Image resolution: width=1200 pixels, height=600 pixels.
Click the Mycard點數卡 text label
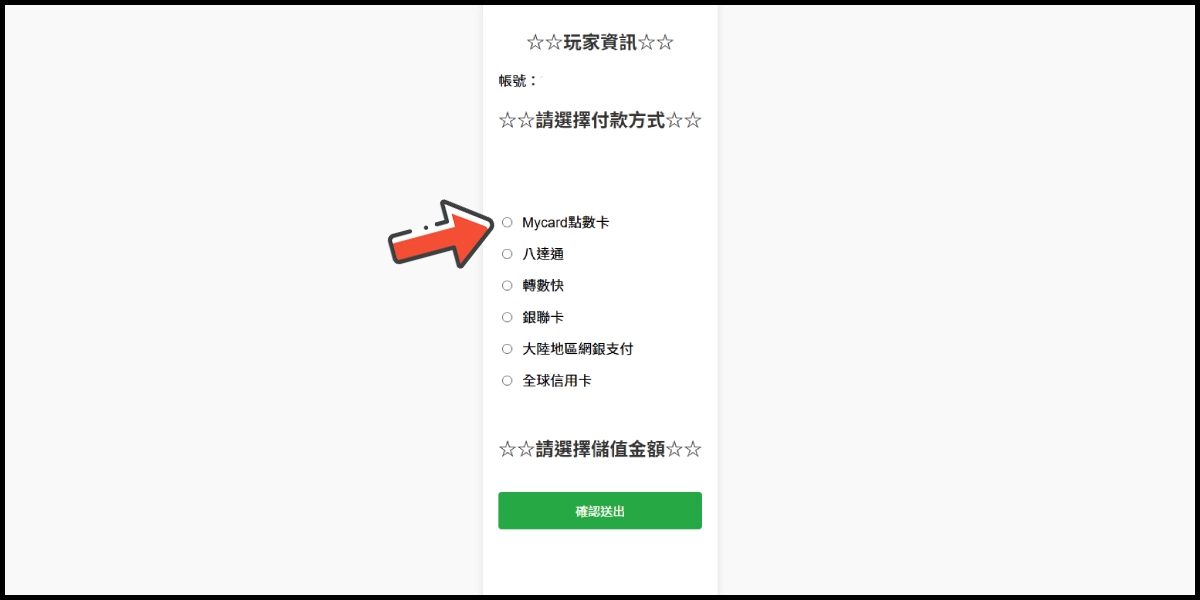[x=565, y=222]
